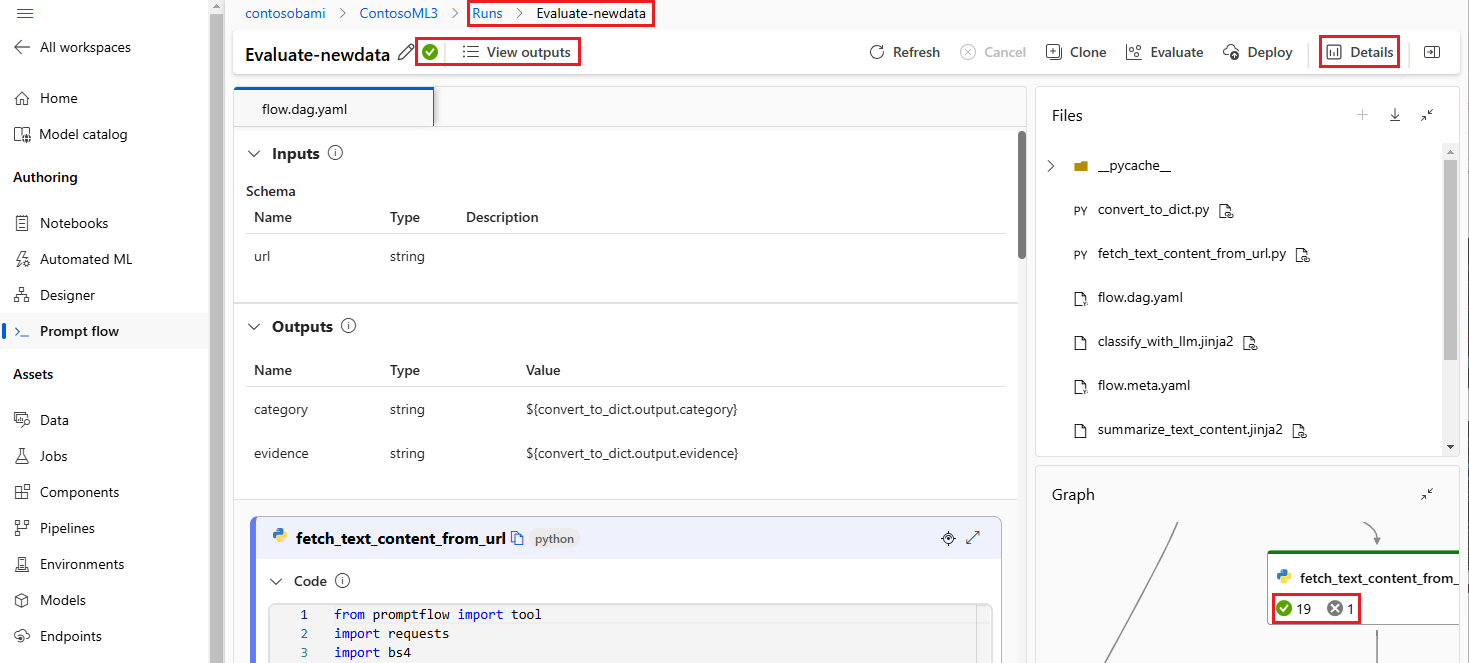Open run Details panel
Screen dimensions: 1469x663
(x=1359, y=52)
